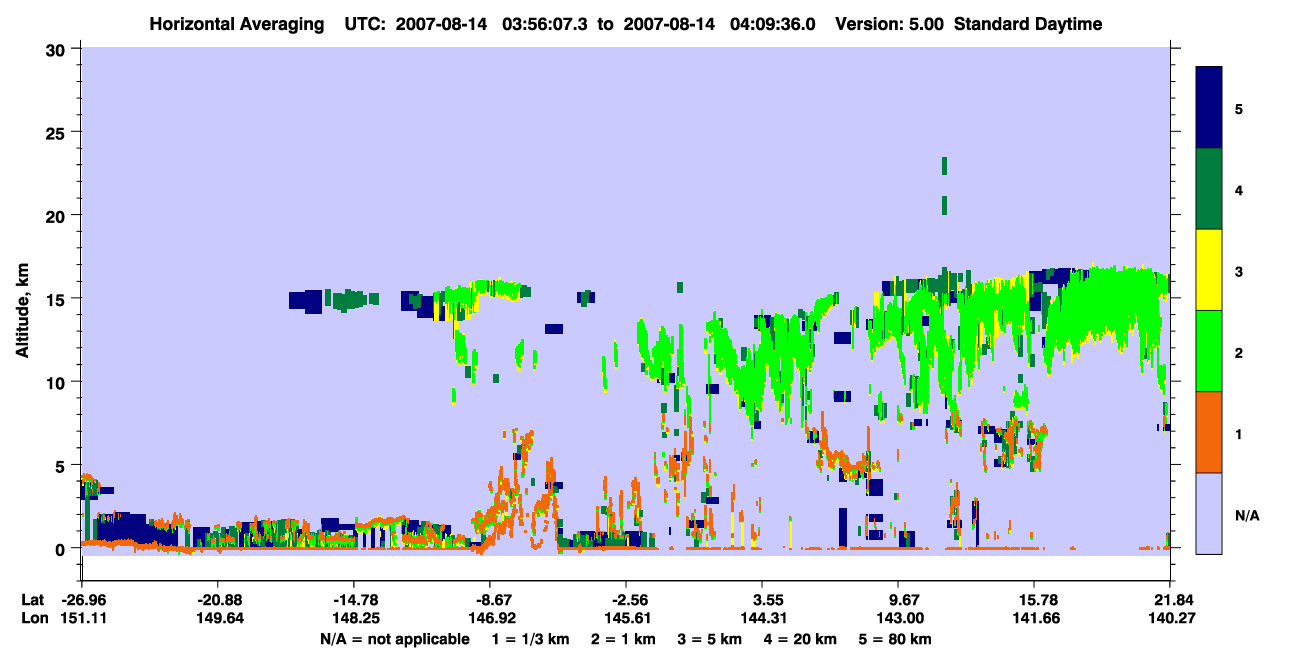Click the '1 = 1/3 km' legend text
This screenshot has width=1300, height=667.
click(x=530, y=639)
